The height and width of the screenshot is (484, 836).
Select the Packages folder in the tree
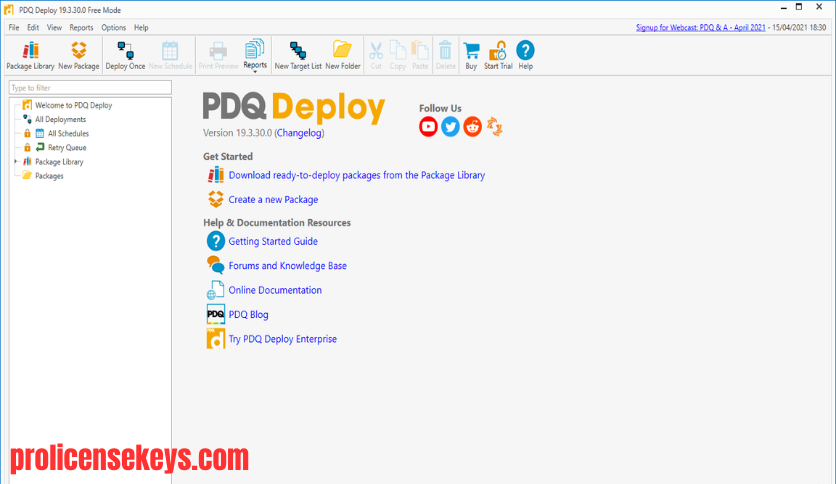tap(49, 176)
